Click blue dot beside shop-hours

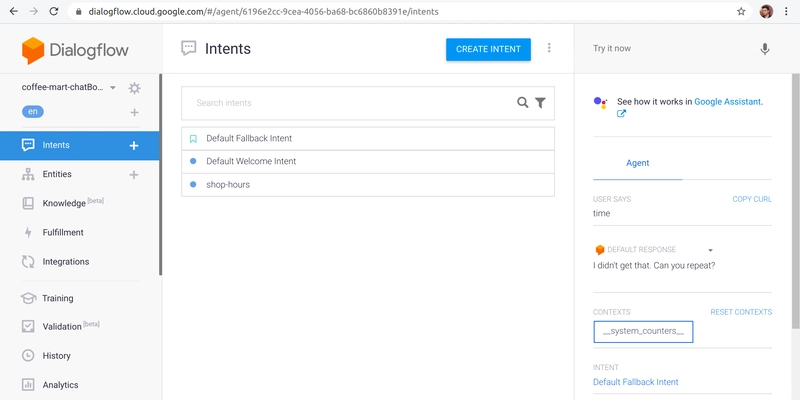[x=193, y=185]
